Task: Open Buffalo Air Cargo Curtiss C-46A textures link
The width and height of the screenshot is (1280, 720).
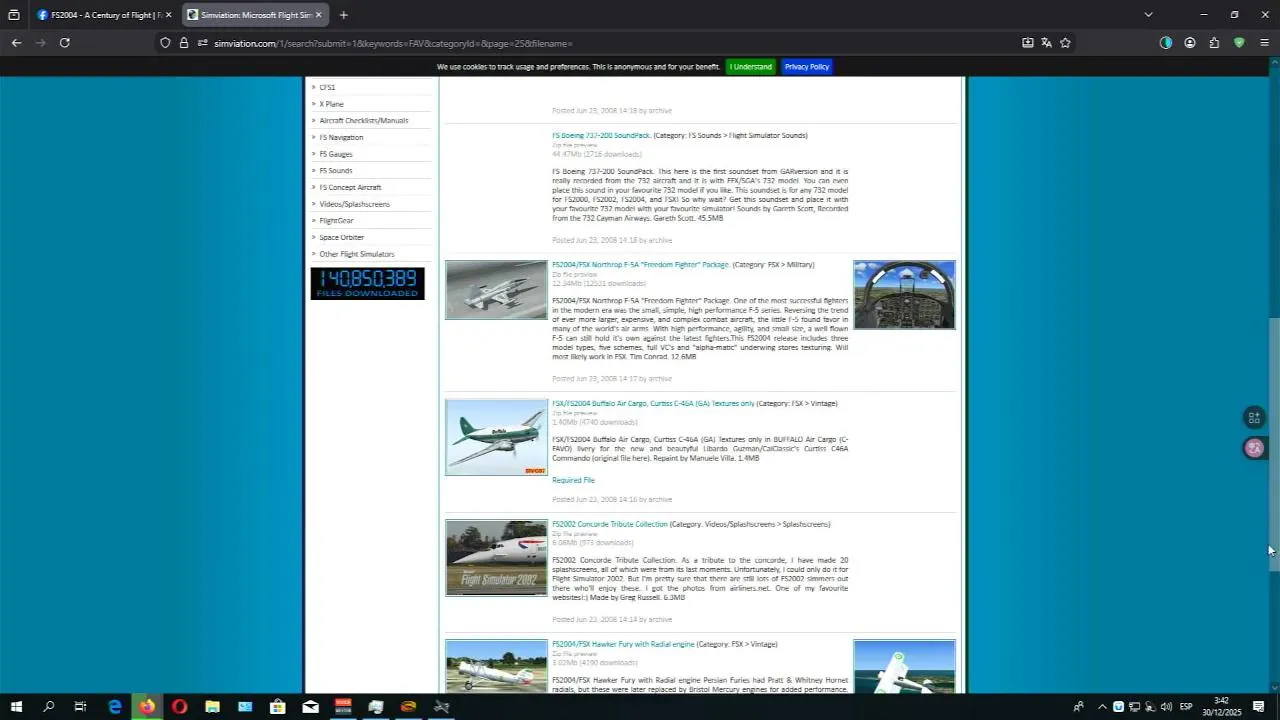Action: (x=653, y=404)
